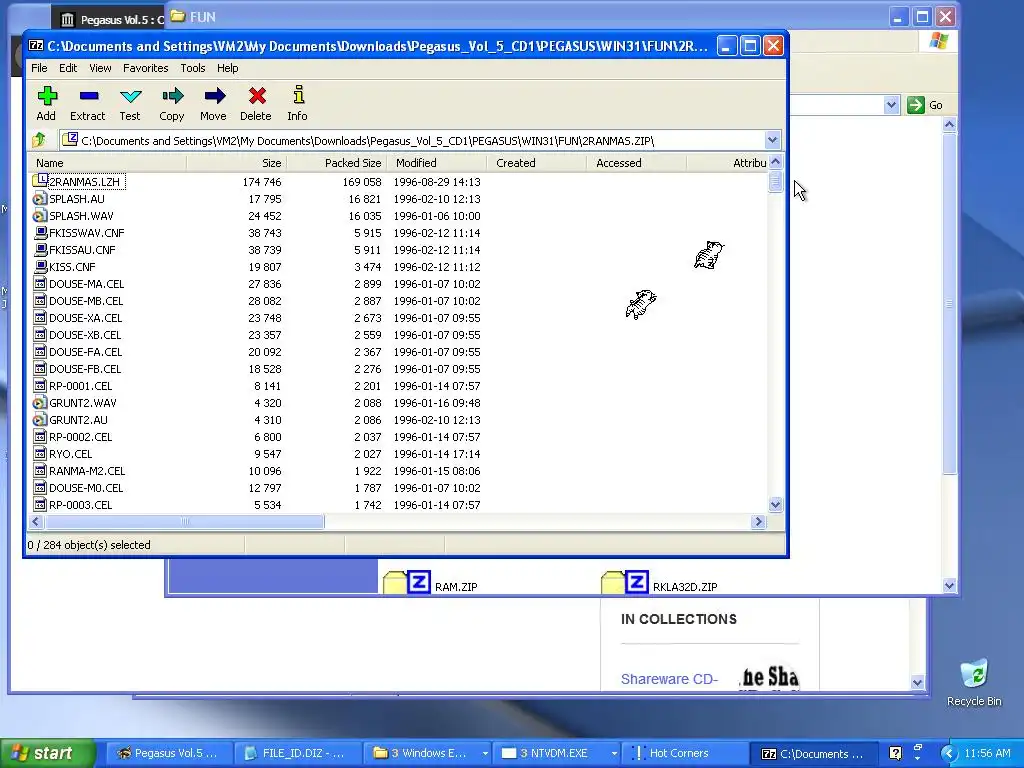This screenshot has width=1024, height=768.
Task: Click the horizontal scrollbar left arrow
Action: click(x=36, y=521)
